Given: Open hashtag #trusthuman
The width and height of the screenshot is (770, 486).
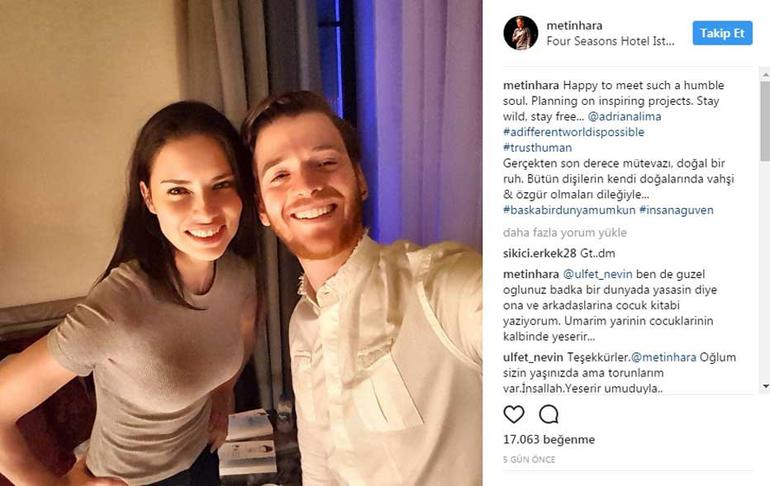Looking at the screenshot, I should (537, 148).
